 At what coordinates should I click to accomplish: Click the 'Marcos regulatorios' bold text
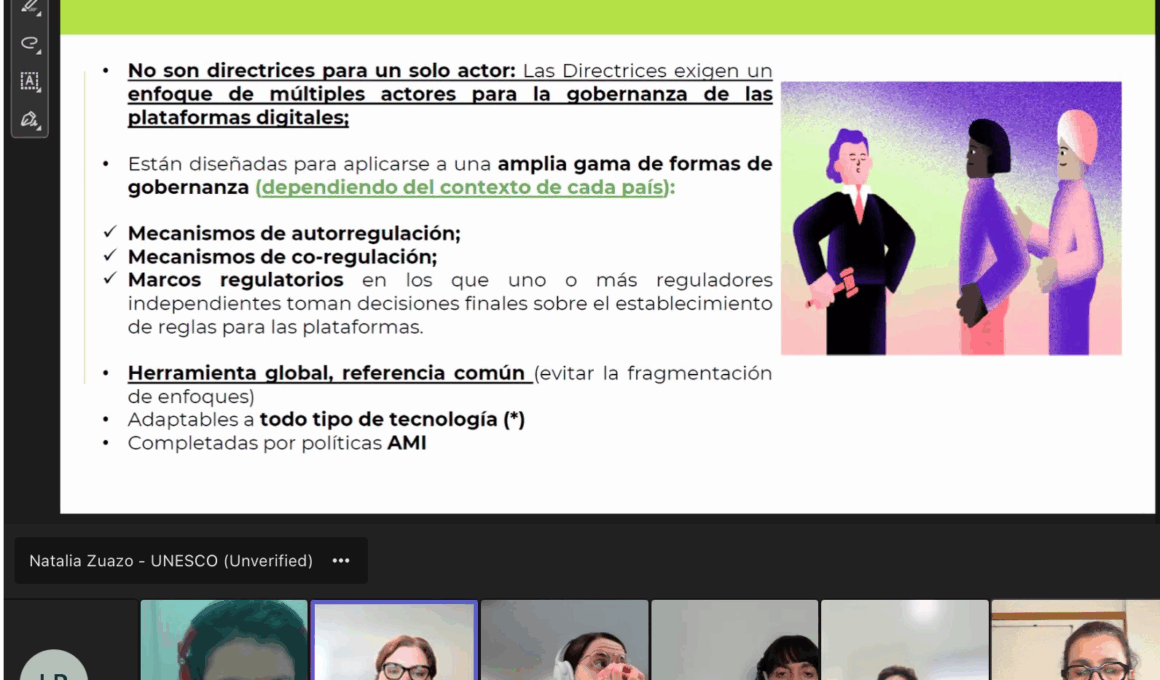point(235,279)
